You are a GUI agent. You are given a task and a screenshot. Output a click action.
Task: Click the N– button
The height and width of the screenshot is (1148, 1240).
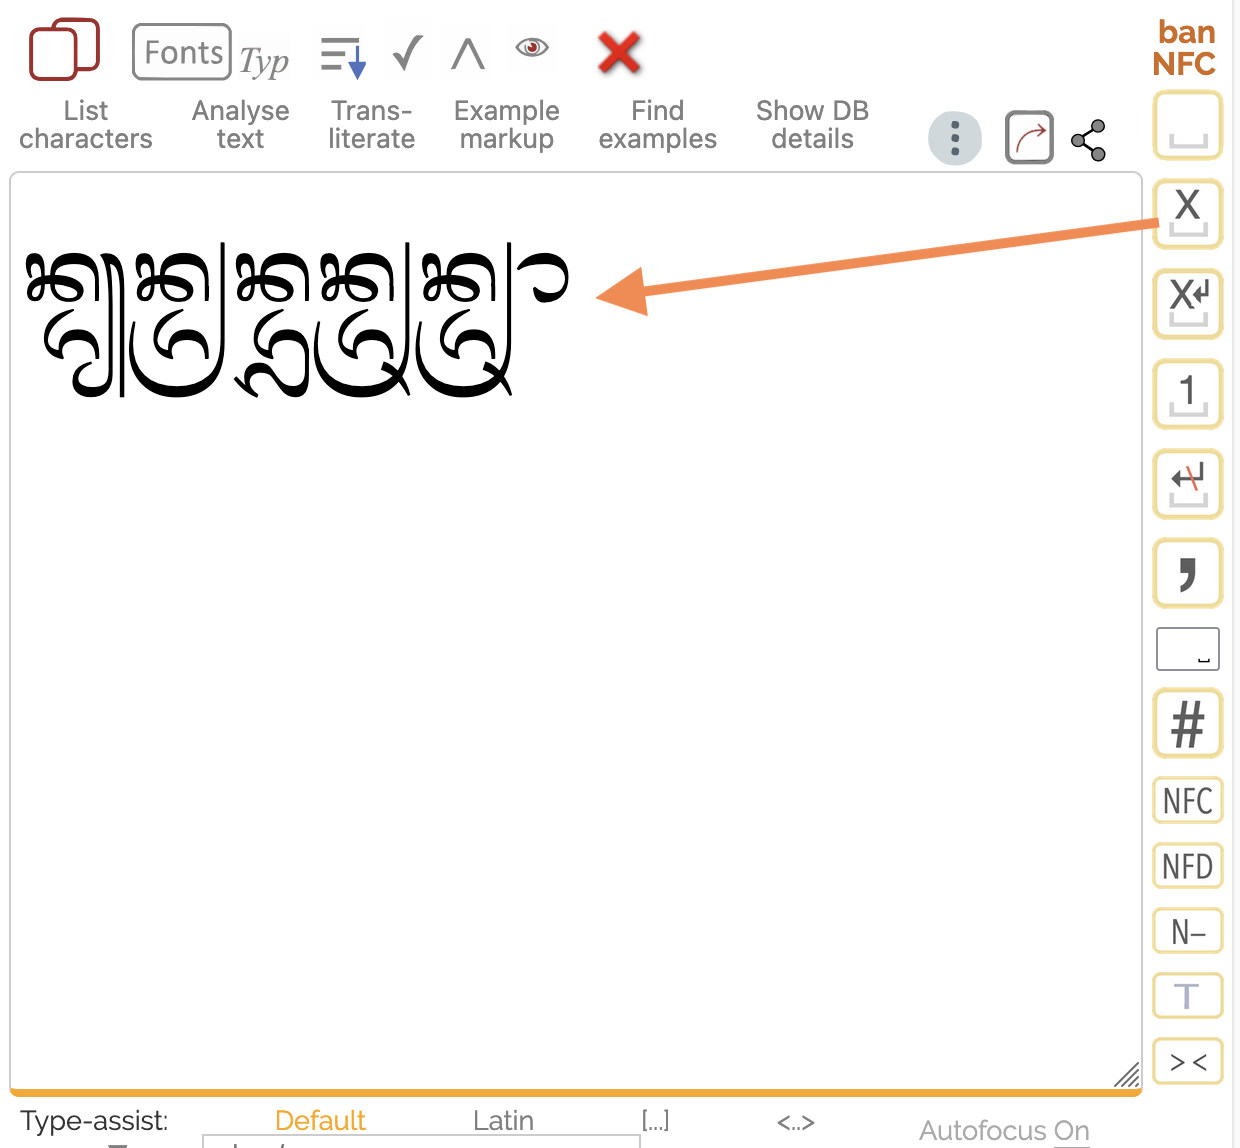click(1188, 932)
